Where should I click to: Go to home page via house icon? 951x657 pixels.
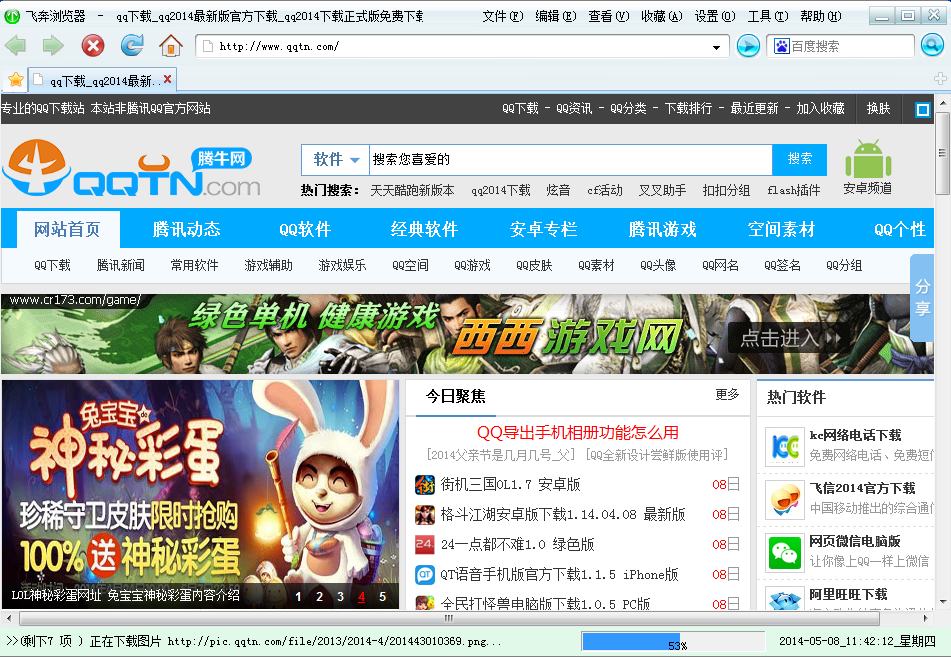pyautogui.click(x=170, y=45)
